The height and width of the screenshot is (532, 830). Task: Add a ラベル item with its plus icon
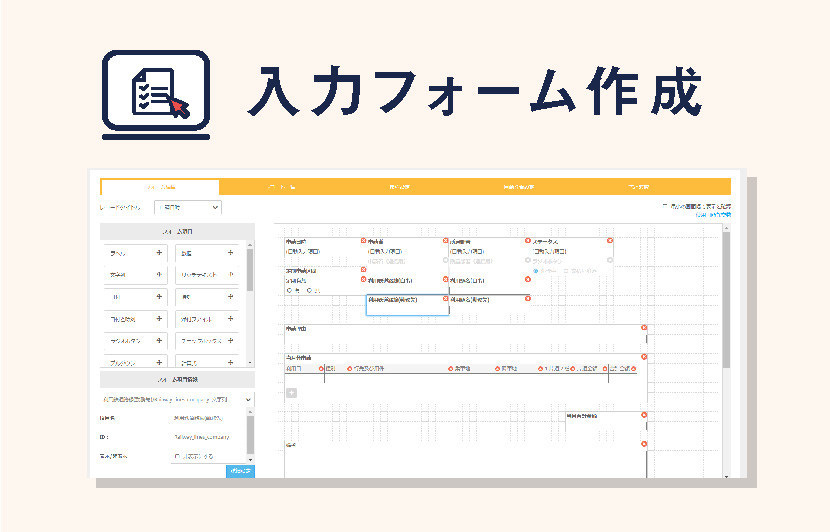coord(159,253)
